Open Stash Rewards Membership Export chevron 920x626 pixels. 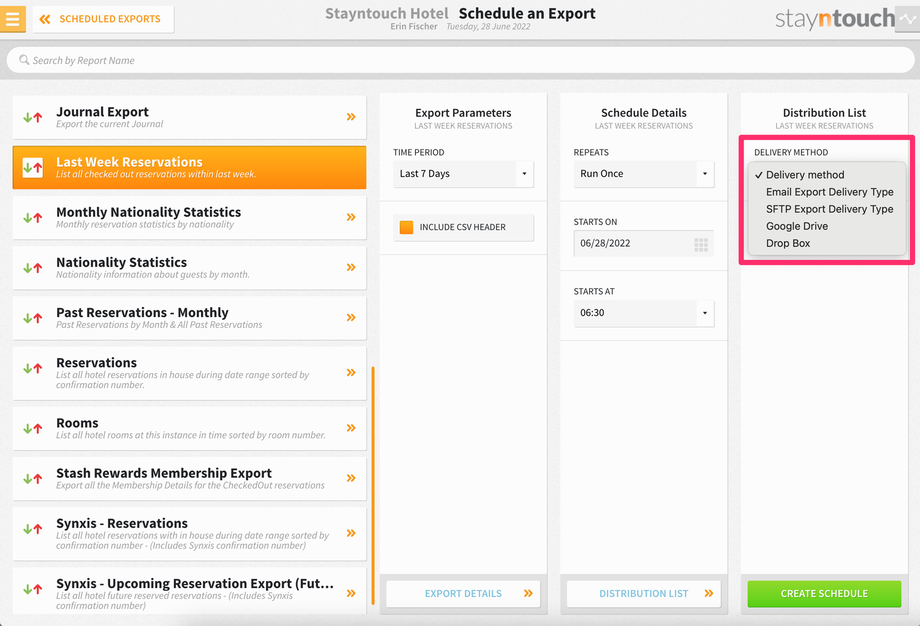(x=351, y=478)
